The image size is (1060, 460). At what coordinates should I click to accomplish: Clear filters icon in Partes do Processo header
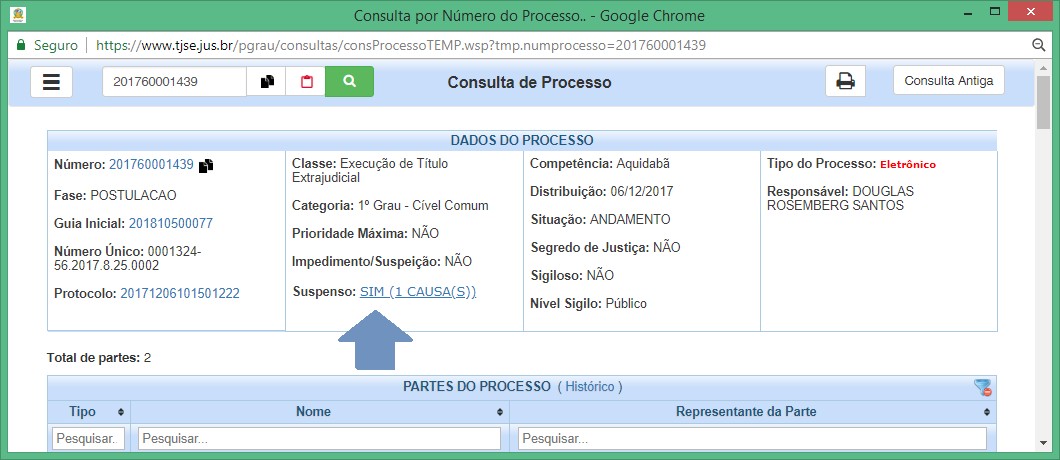coord(982,387)
